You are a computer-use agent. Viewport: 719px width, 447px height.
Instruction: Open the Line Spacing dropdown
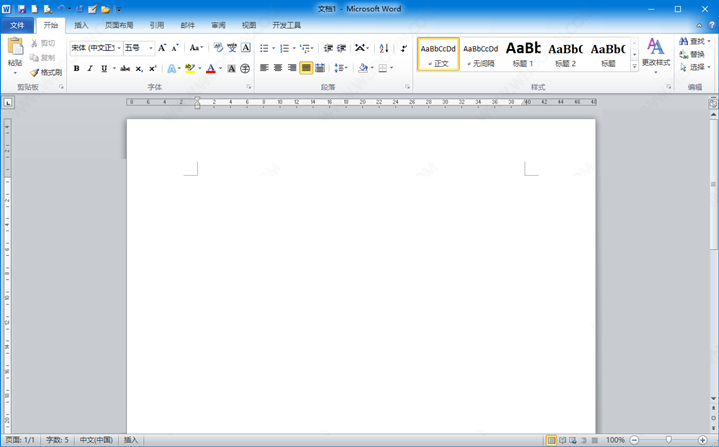(341, 68)
